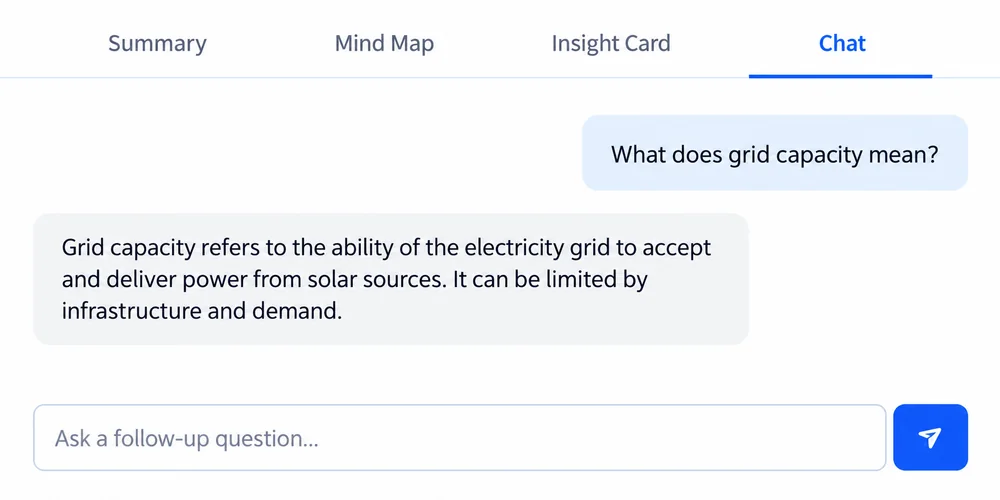Click the text "infrastructure and demand"
This screenshot has width=1000, height=500.
[202, 312]
